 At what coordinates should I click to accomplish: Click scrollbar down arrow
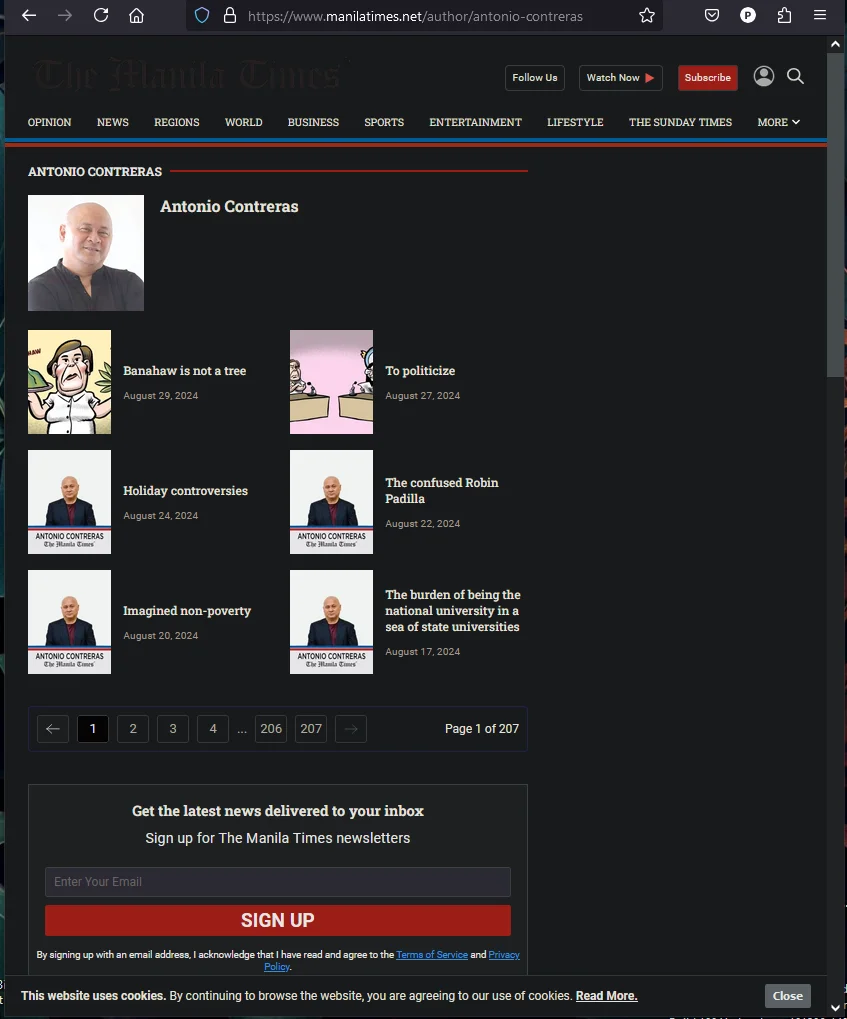[835, 1008]
